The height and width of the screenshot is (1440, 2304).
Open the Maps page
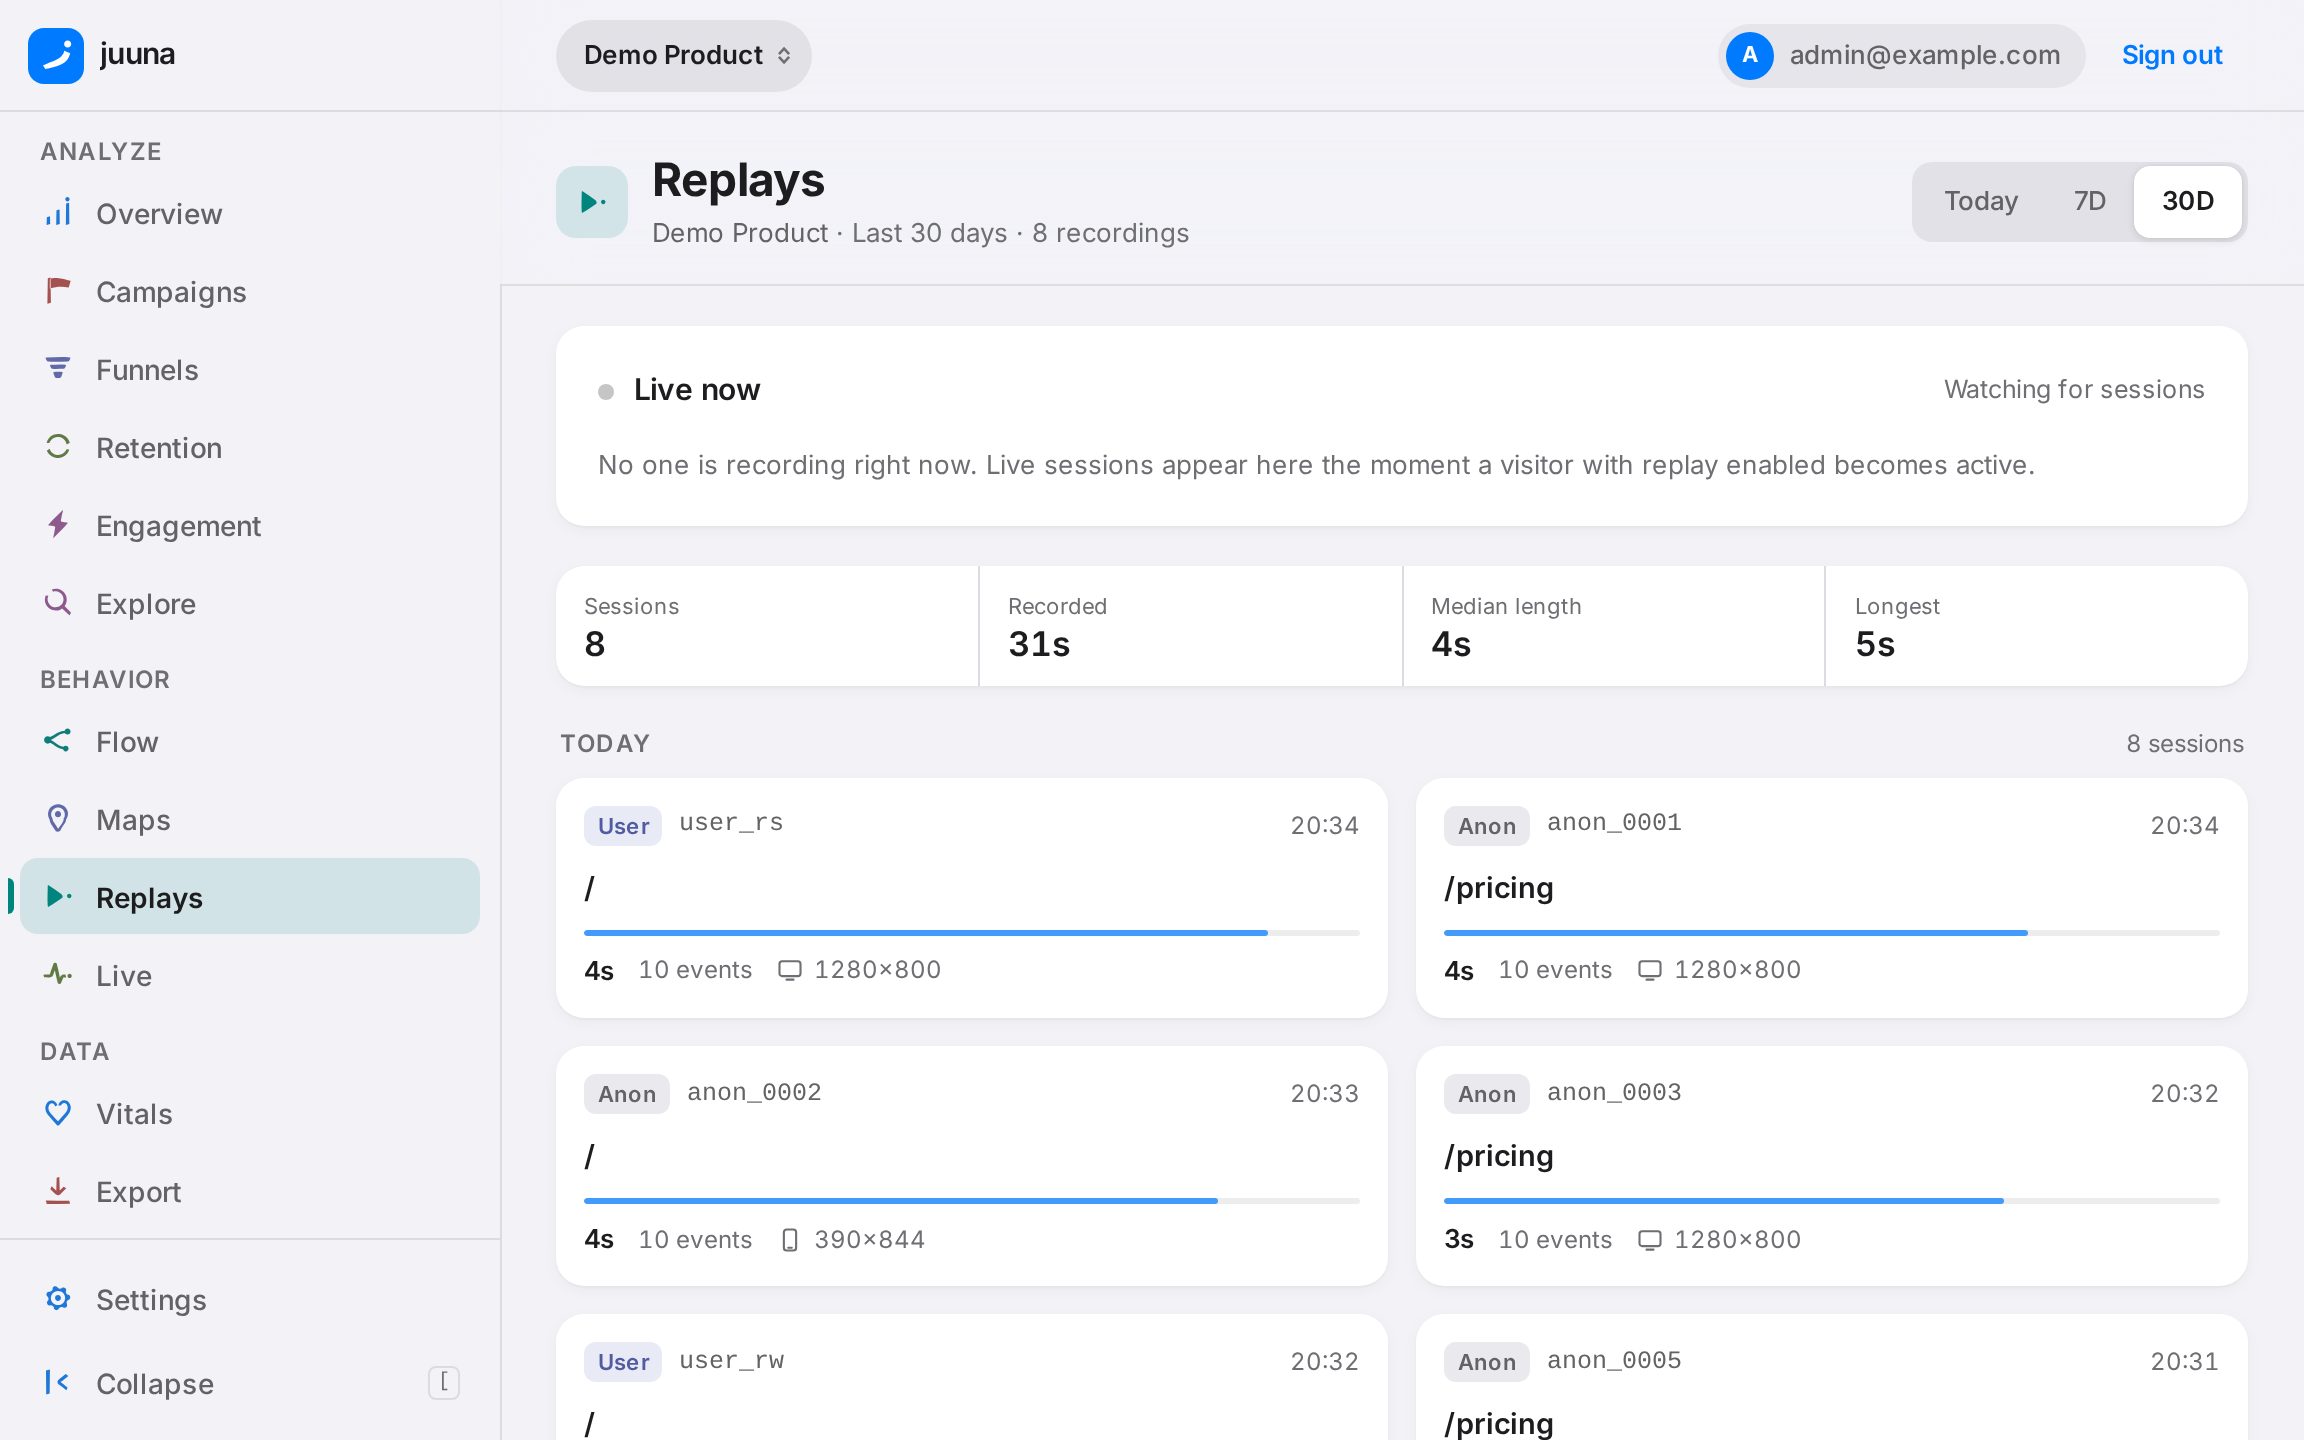250,819
